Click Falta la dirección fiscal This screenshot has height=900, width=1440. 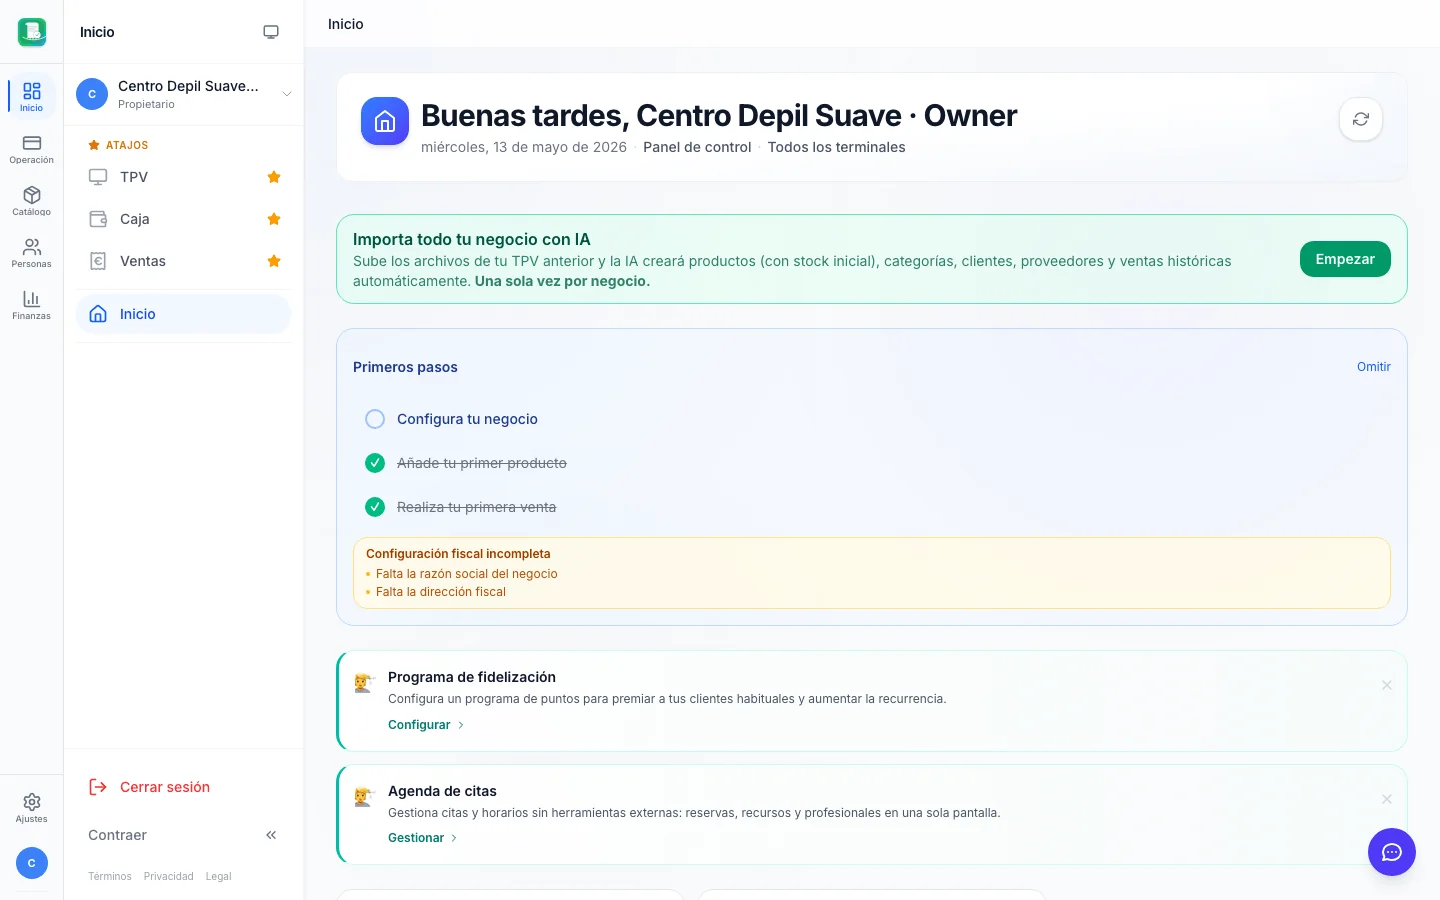[x=441, y=592]
